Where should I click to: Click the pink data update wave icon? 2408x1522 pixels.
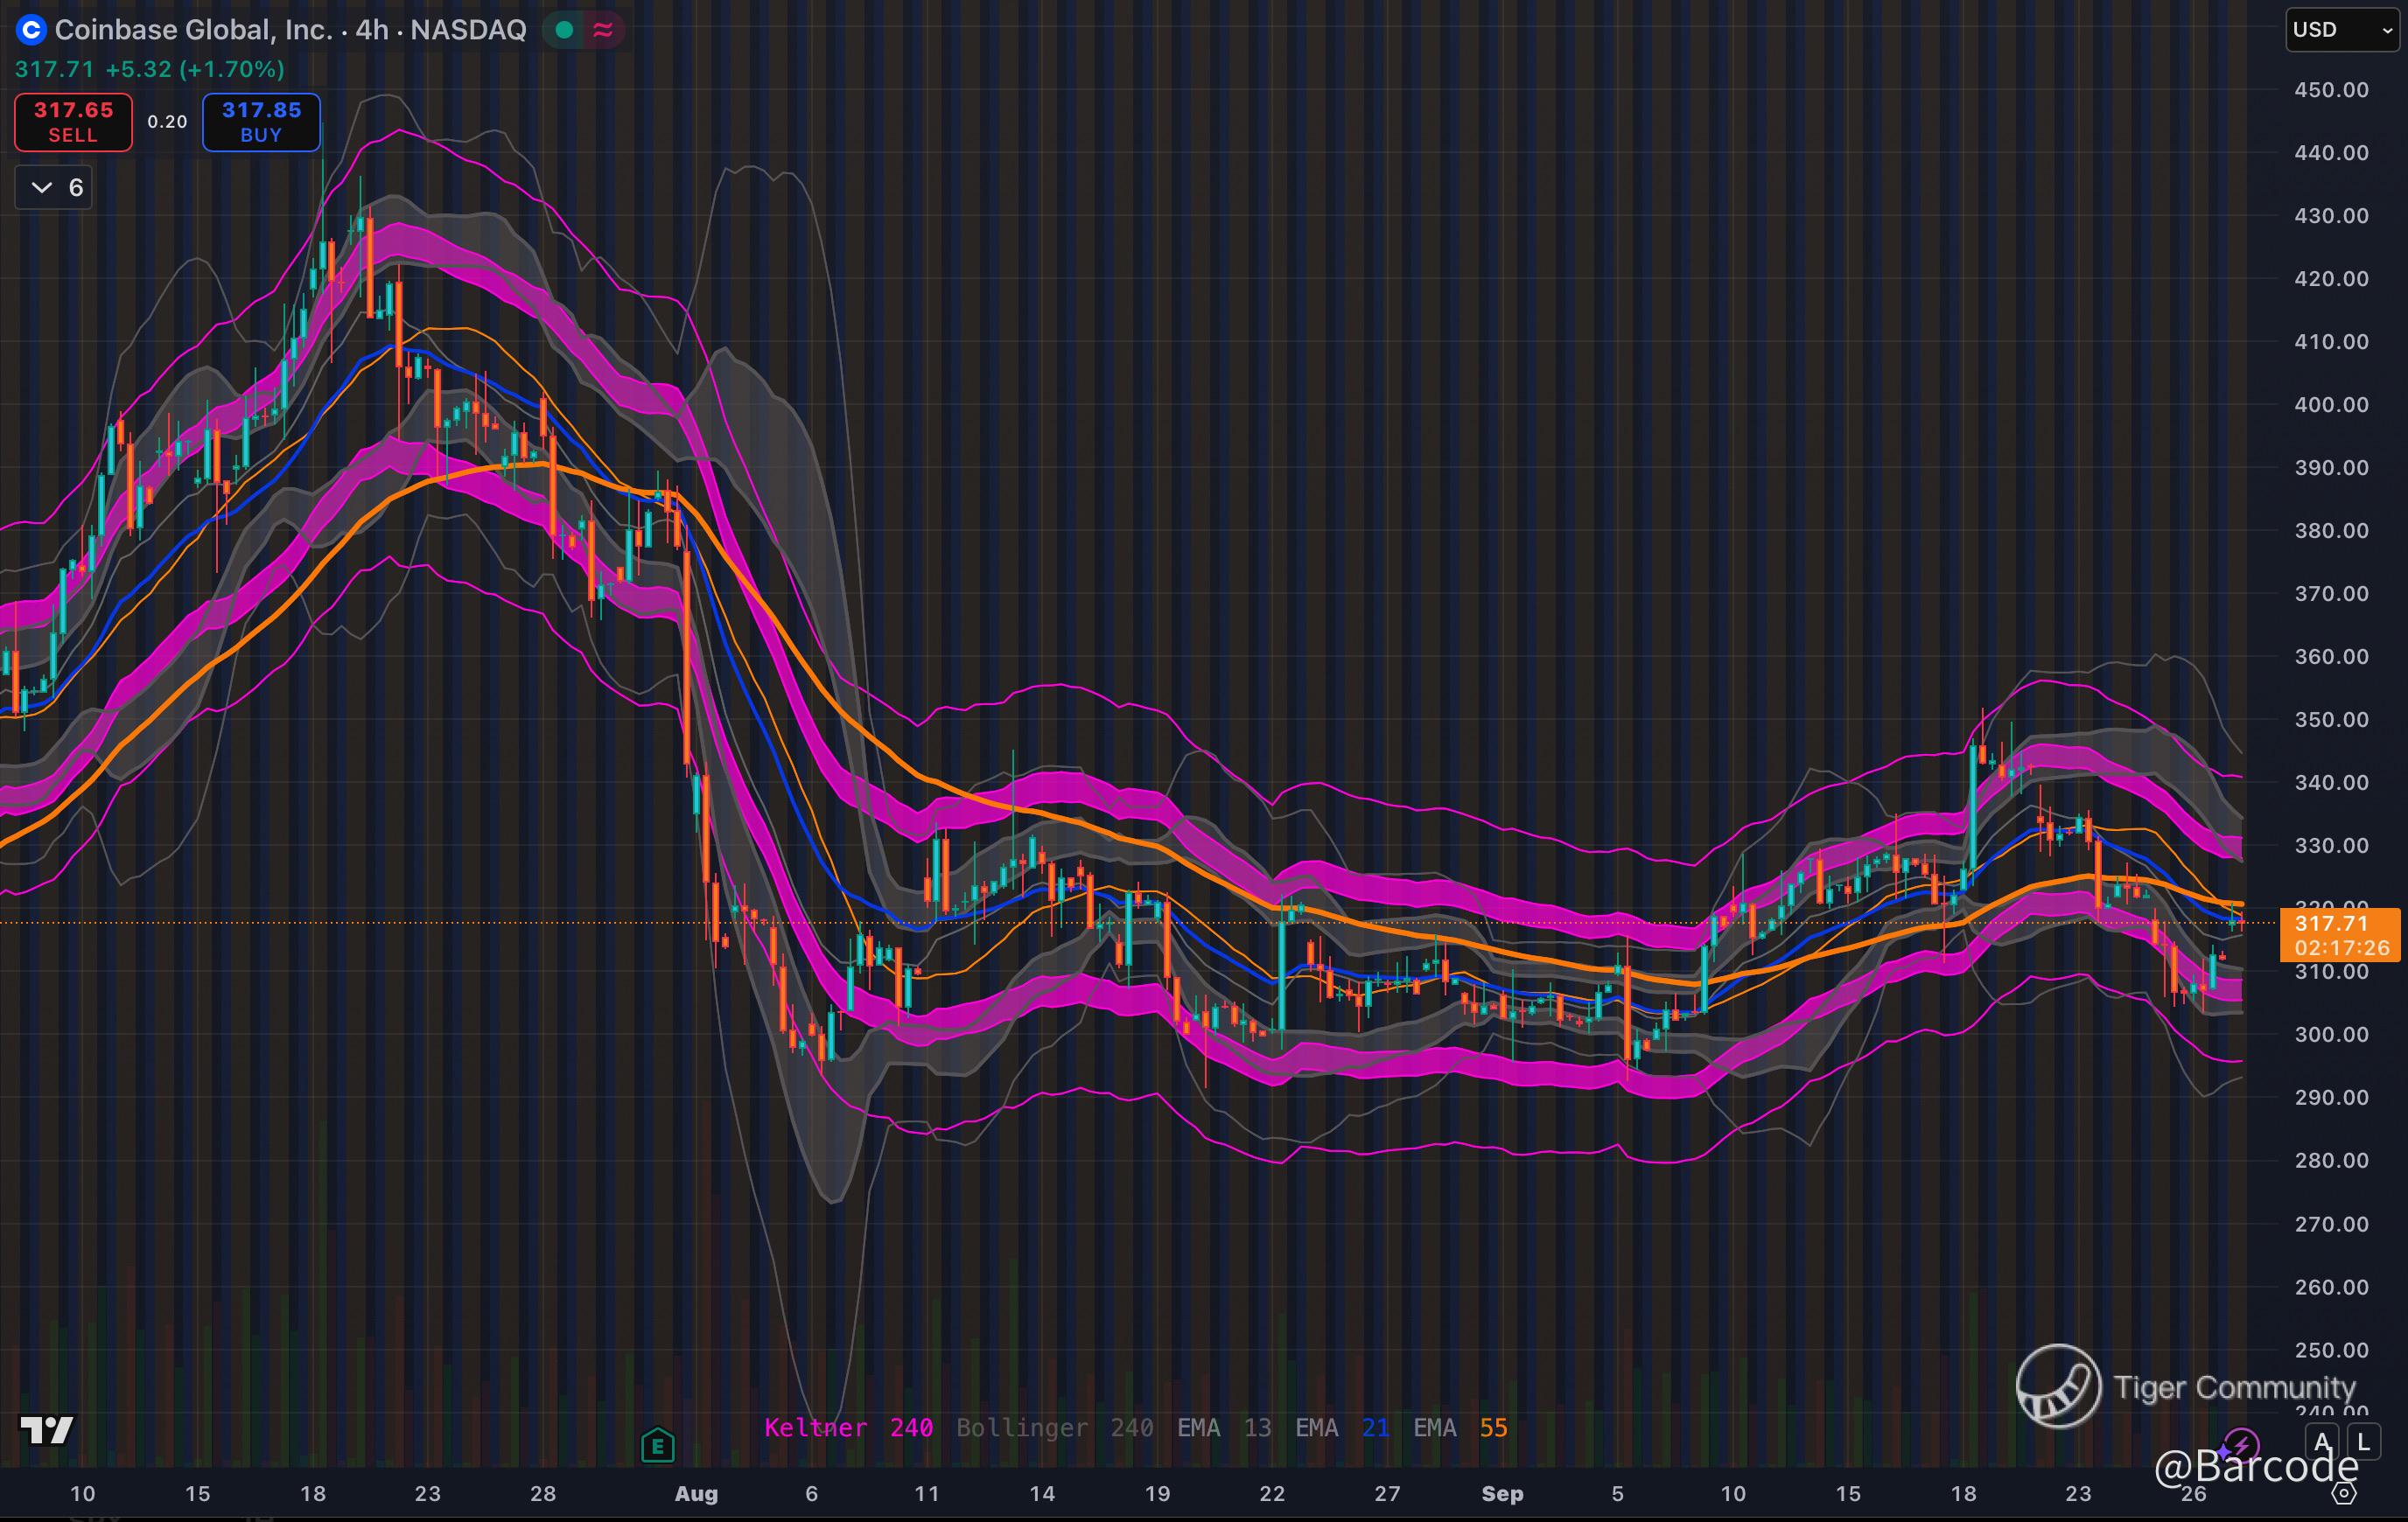603,30
